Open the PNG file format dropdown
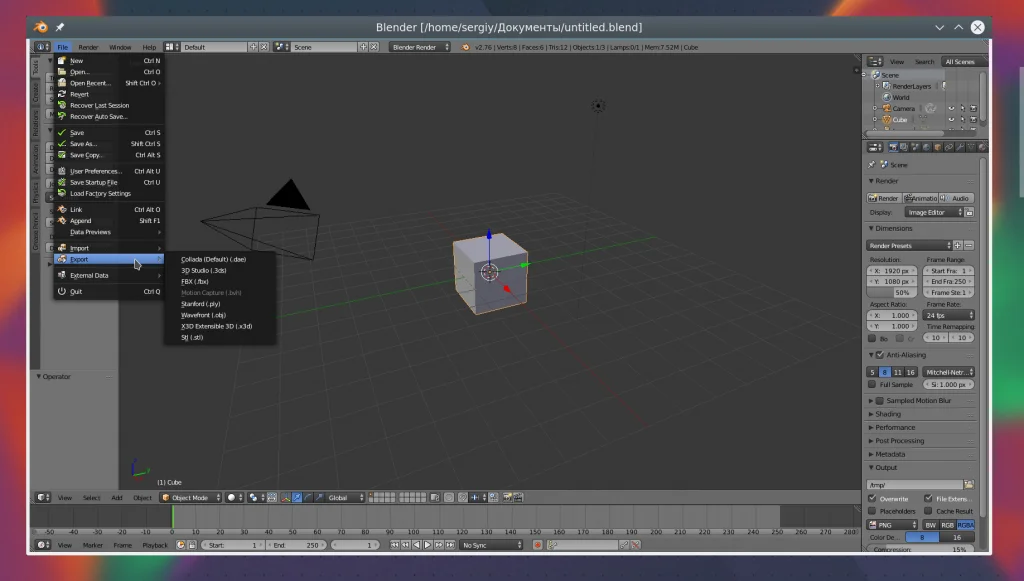 click(x=892, y=524)
